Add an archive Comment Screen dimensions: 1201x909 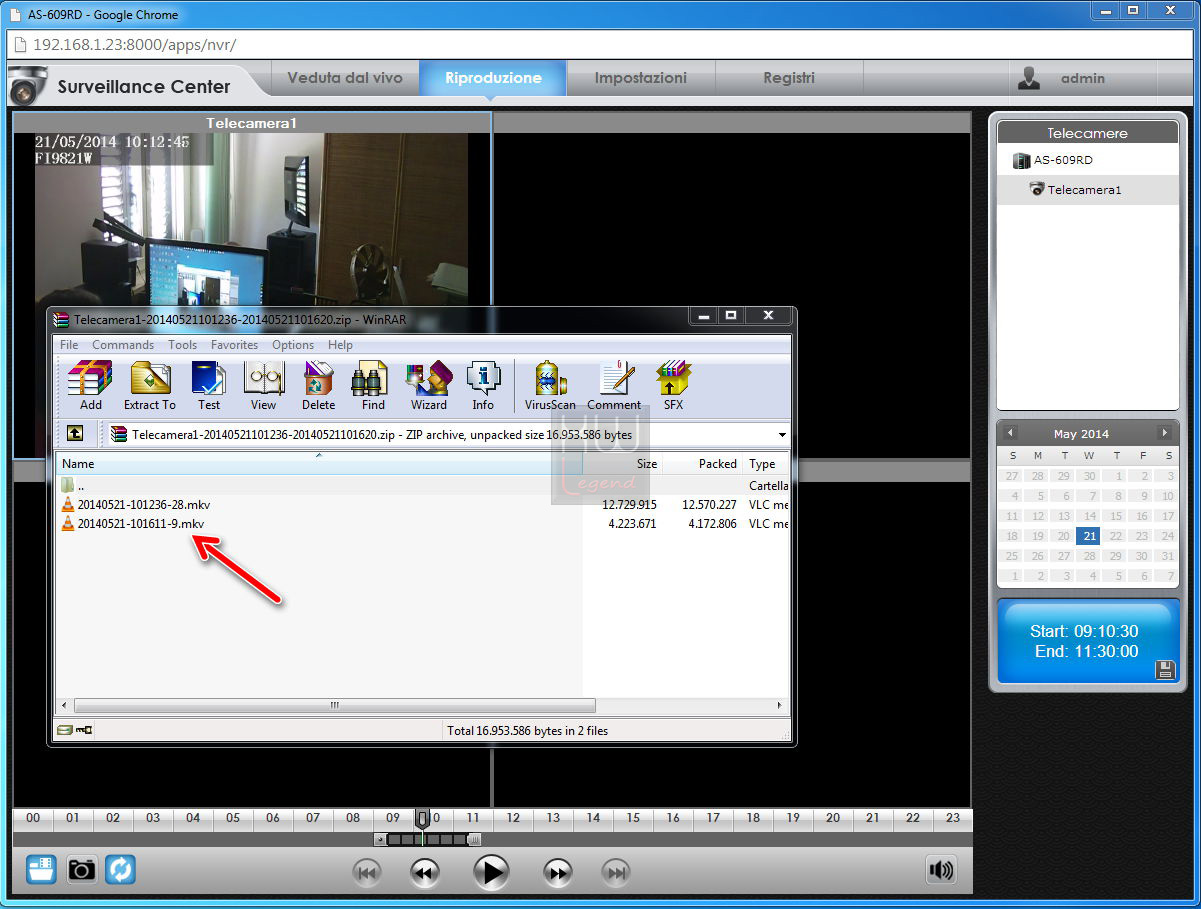(614, 386)
